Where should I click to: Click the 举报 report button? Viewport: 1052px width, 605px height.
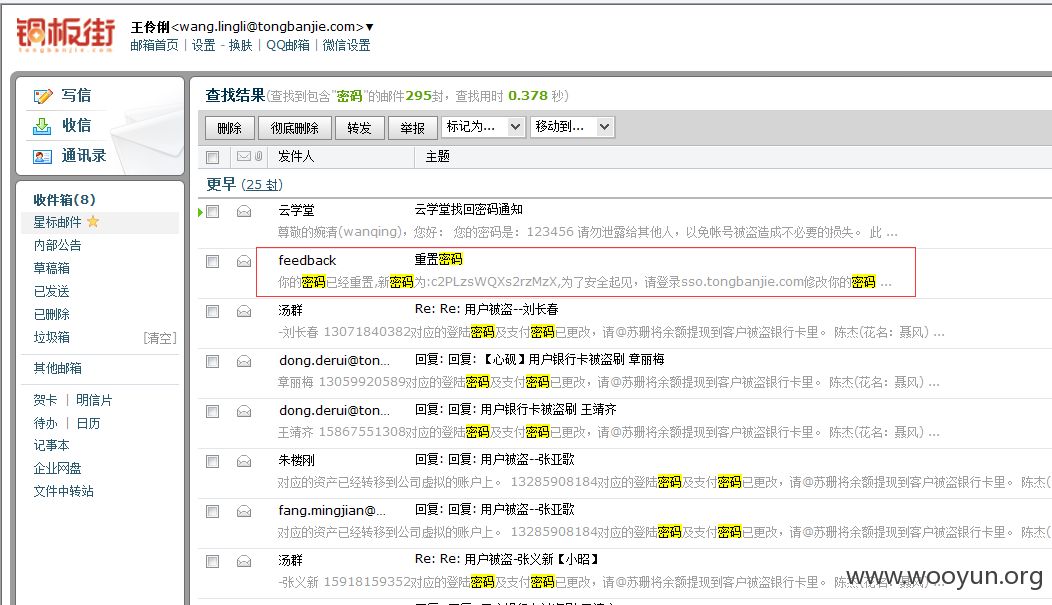point(413,127)
